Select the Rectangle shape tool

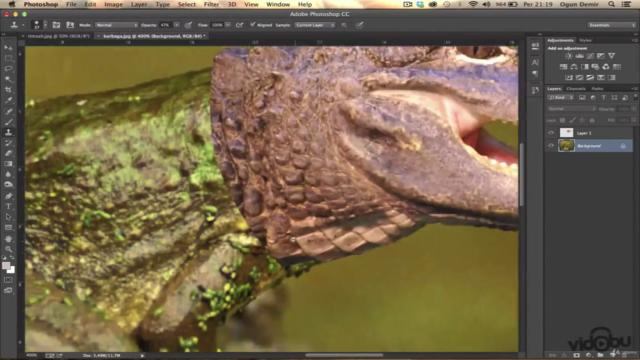[x=8, y=228]
